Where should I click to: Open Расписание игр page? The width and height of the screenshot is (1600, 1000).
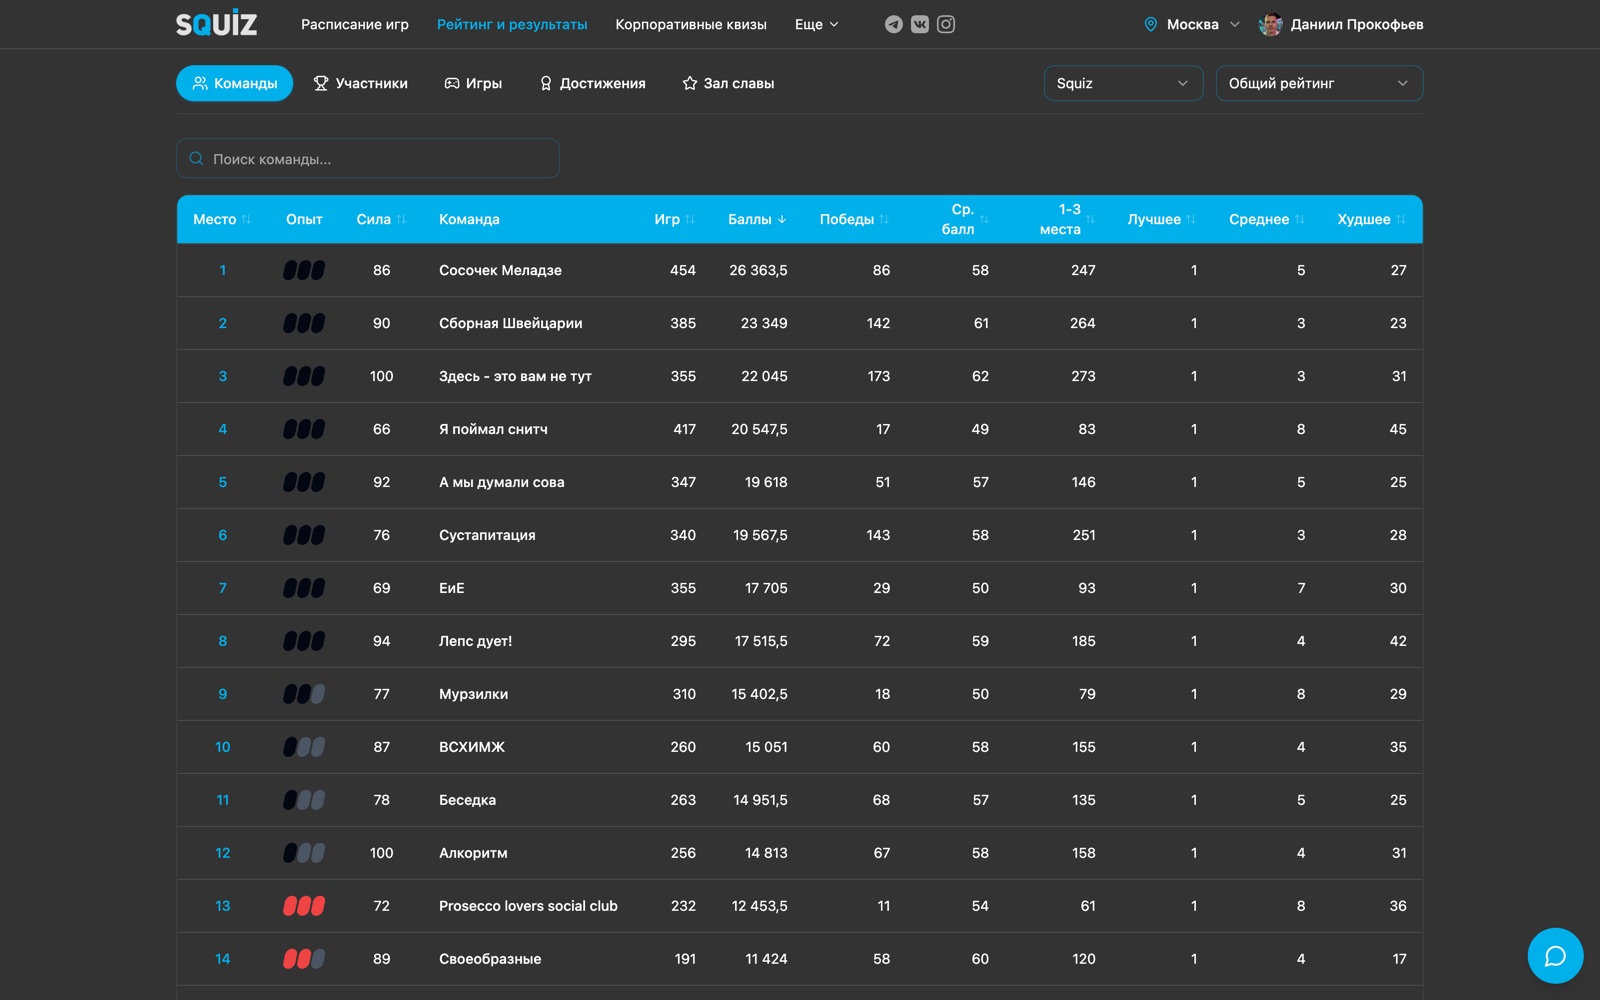pos(355,24)
